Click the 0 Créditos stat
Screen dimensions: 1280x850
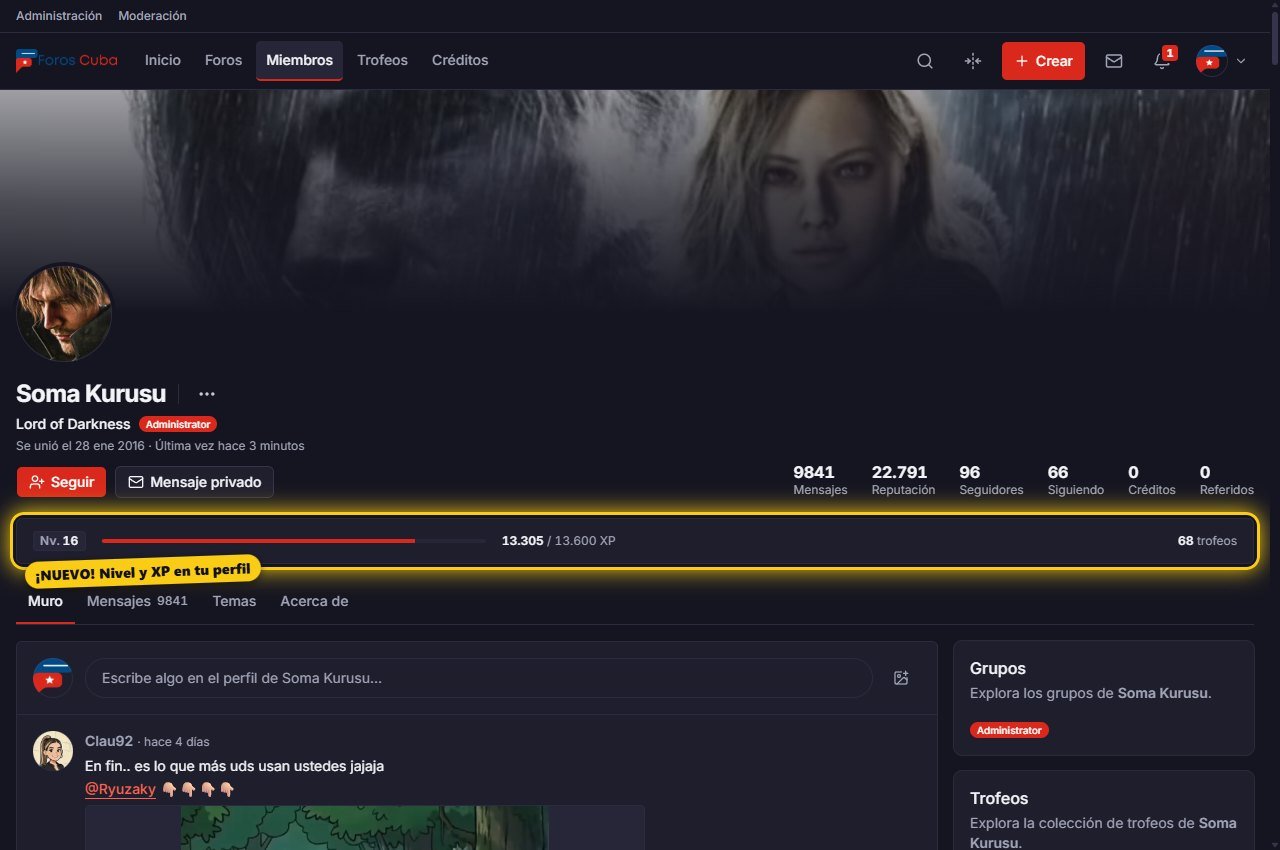tap(1152, 480)
